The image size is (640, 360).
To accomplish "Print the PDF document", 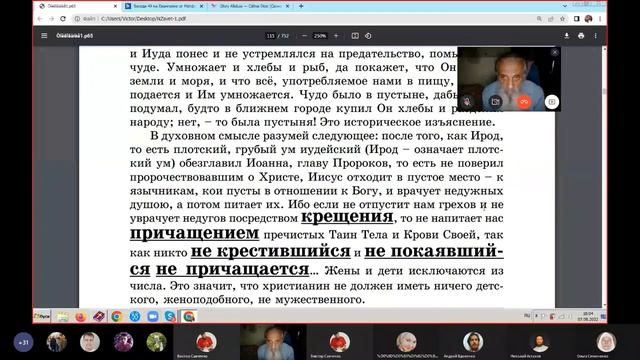I will click(581, 36).
